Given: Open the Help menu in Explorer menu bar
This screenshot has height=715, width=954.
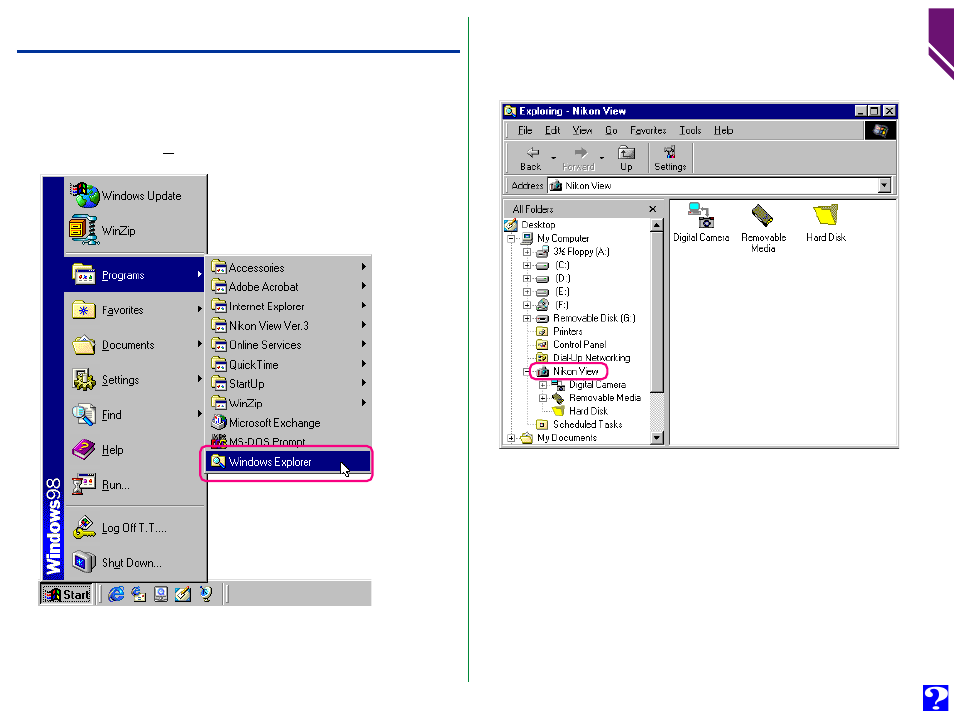Looking at the screenshot, I should [723, 130].
